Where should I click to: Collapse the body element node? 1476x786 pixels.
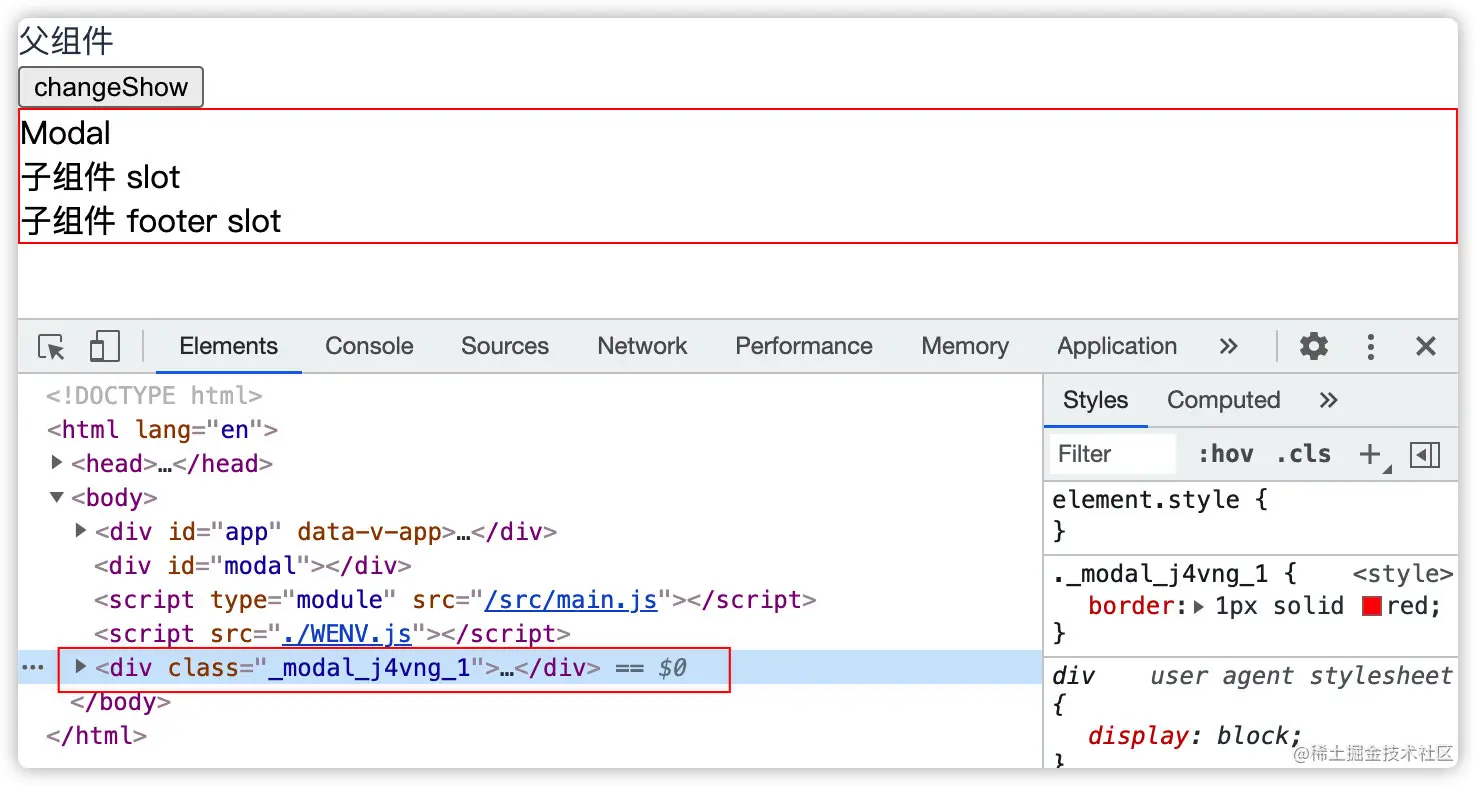pos(57,497)
